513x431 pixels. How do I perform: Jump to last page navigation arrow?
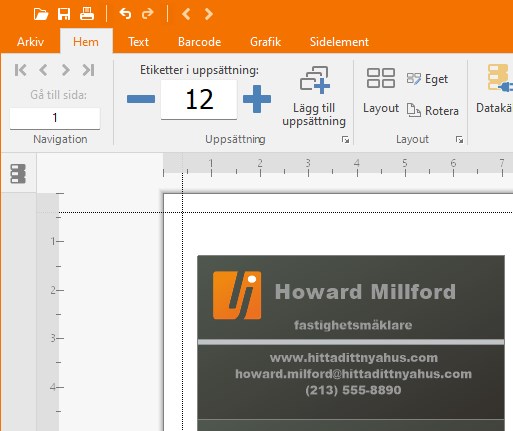(88, 70)
